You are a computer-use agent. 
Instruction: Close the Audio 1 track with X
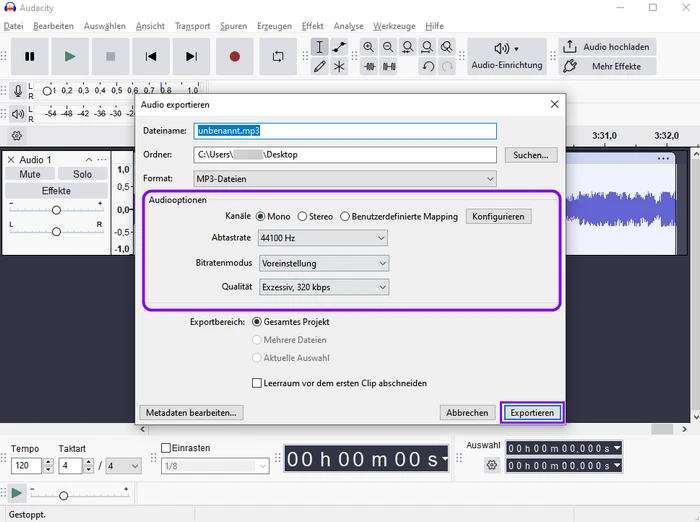[x=11, y=160]
